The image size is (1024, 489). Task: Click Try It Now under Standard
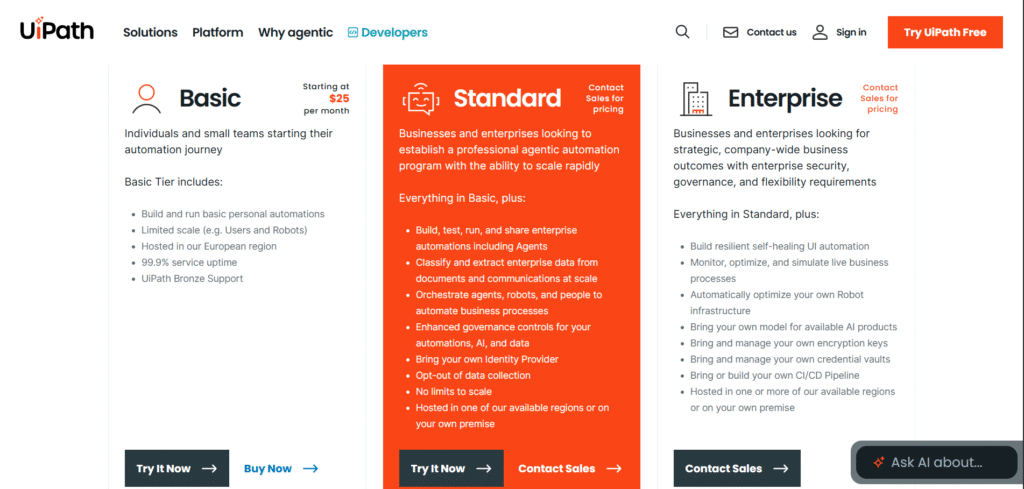click(x=450, y=468)
